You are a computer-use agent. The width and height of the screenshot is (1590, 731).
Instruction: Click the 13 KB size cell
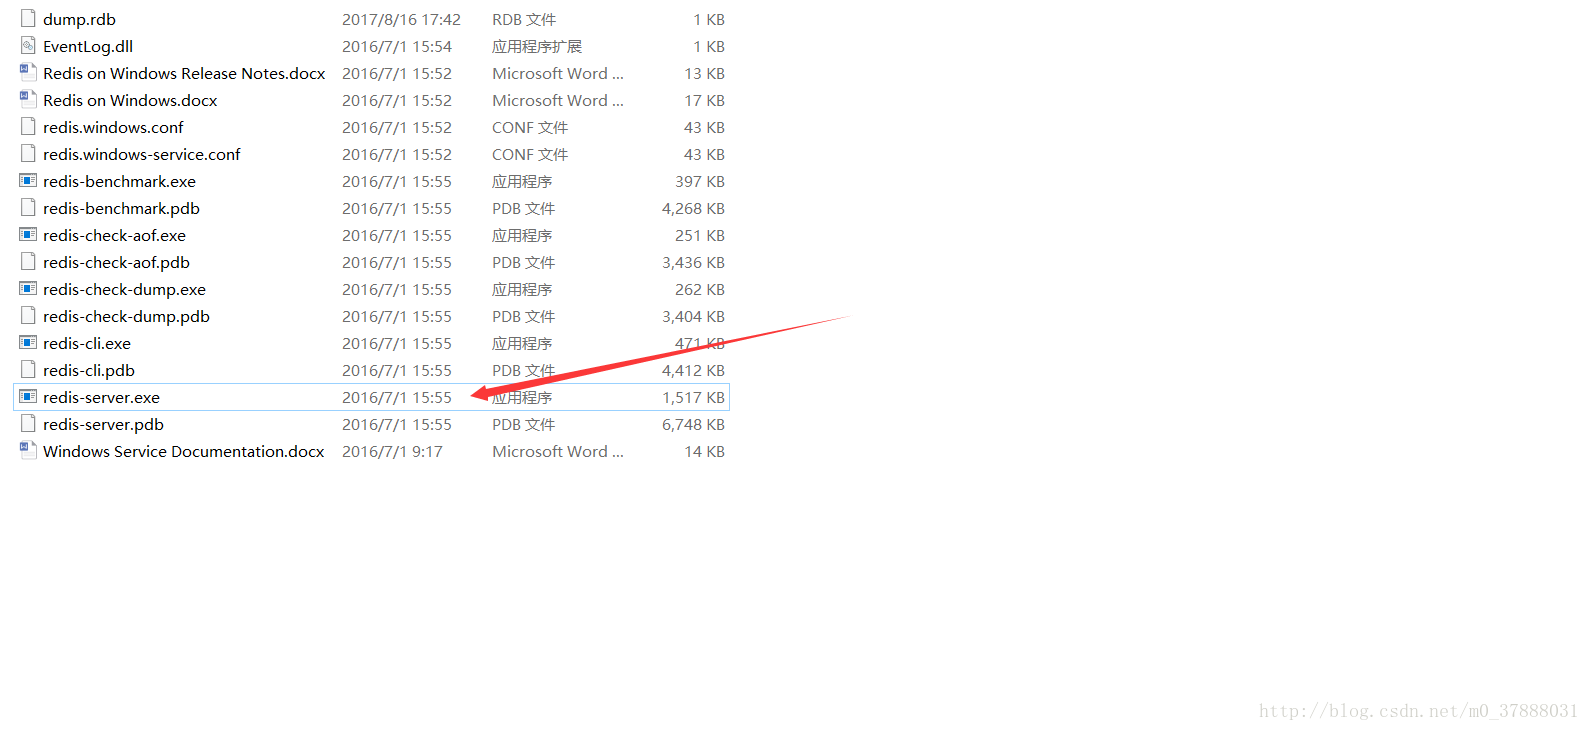pos(704,74)
